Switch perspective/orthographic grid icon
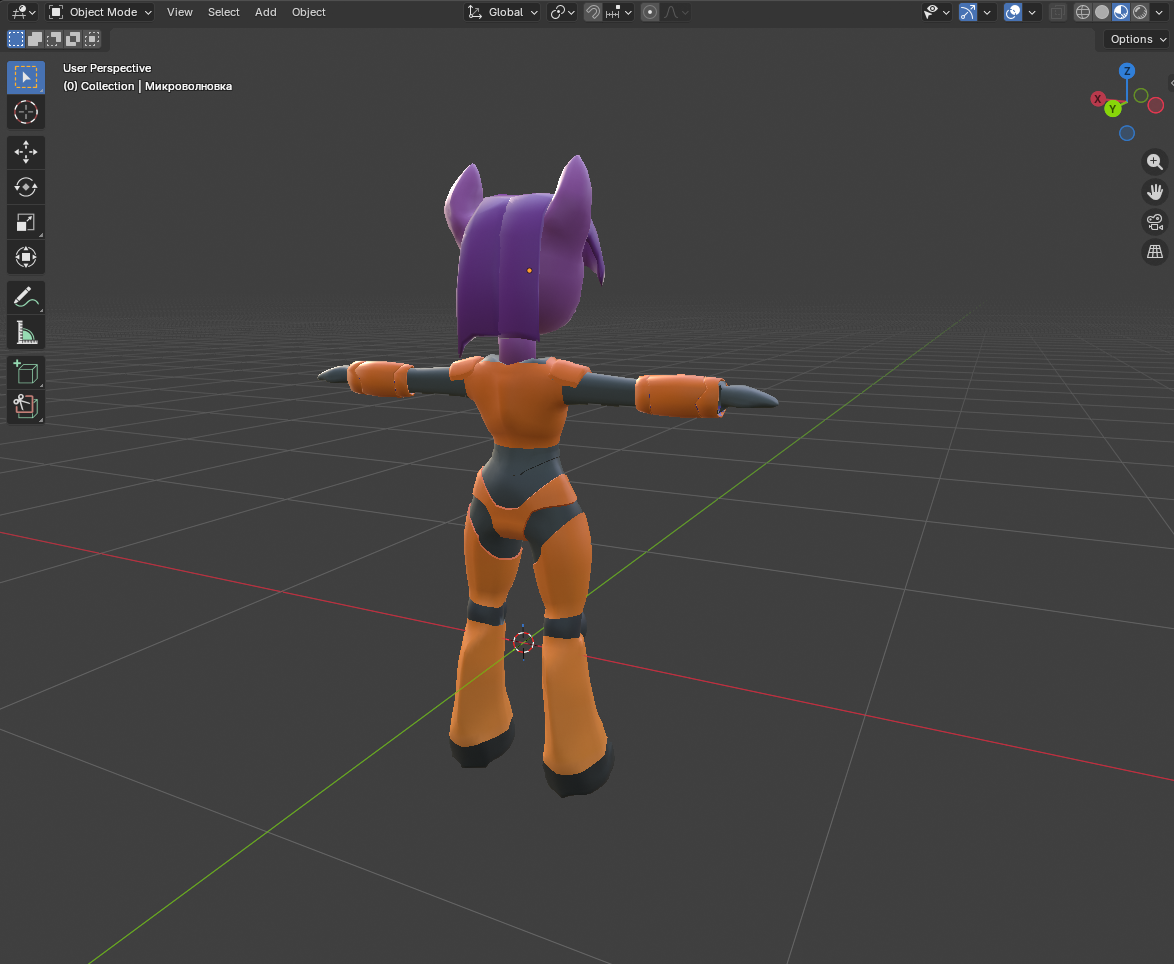This screenshot has width=1174, height=964. pyautogui.click(x=1155, y=252)
